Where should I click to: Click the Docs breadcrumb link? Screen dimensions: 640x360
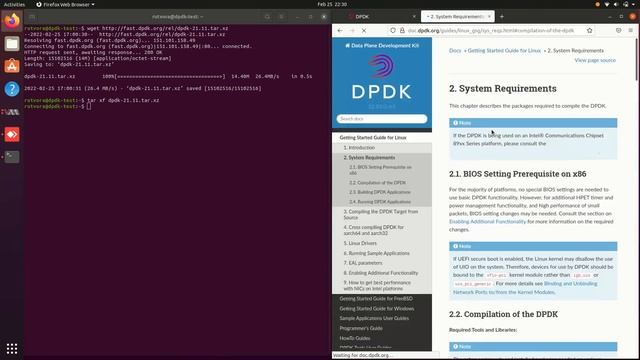click(455, 51)
